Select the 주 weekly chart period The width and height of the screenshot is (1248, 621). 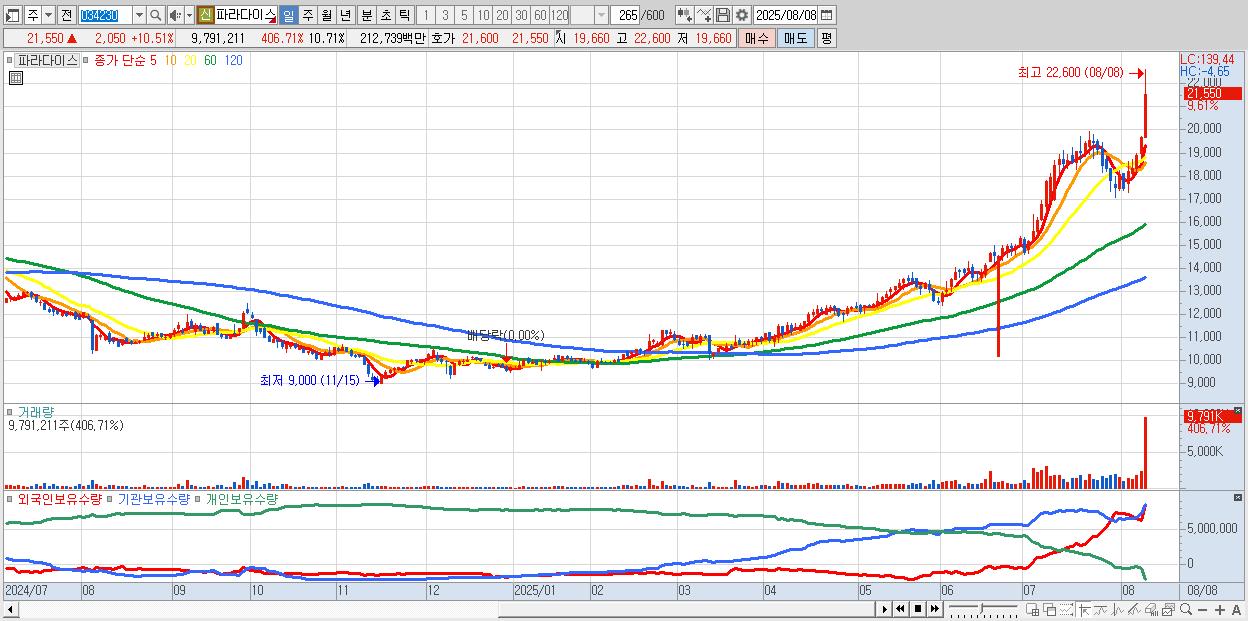[307, 15]
